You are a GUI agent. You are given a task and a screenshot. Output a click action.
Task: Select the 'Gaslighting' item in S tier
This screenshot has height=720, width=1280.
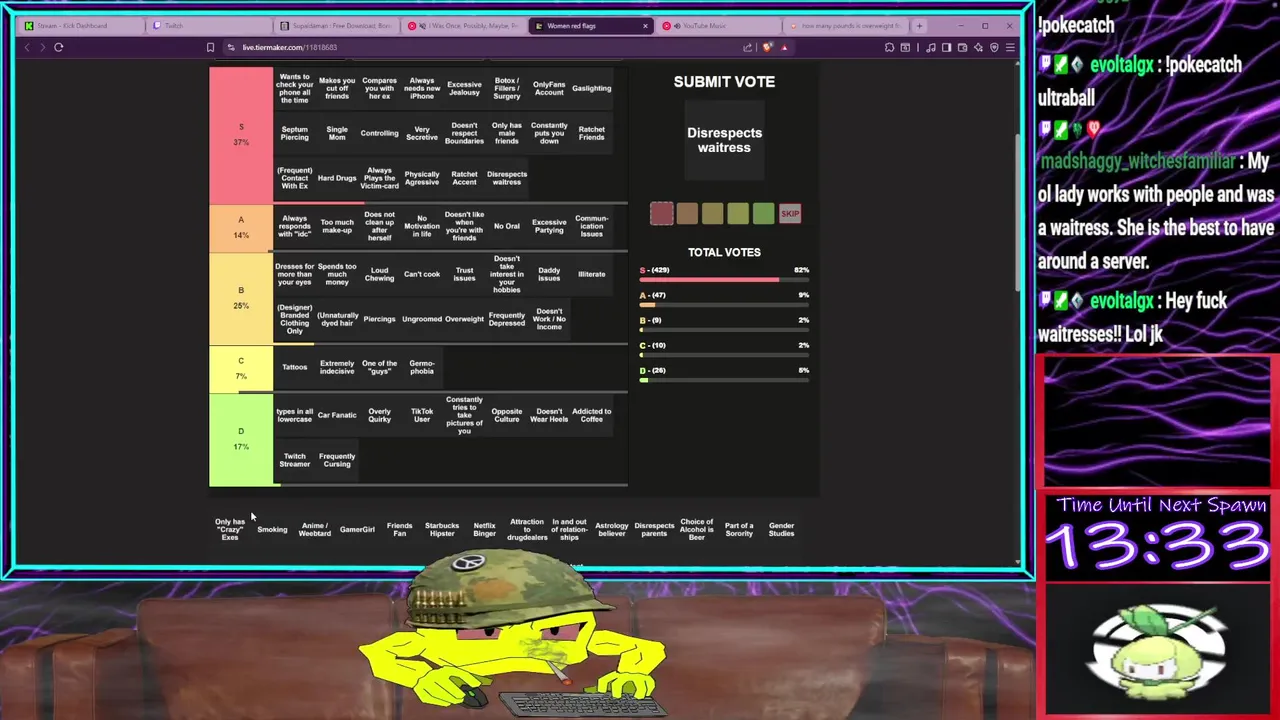[592, 88]
